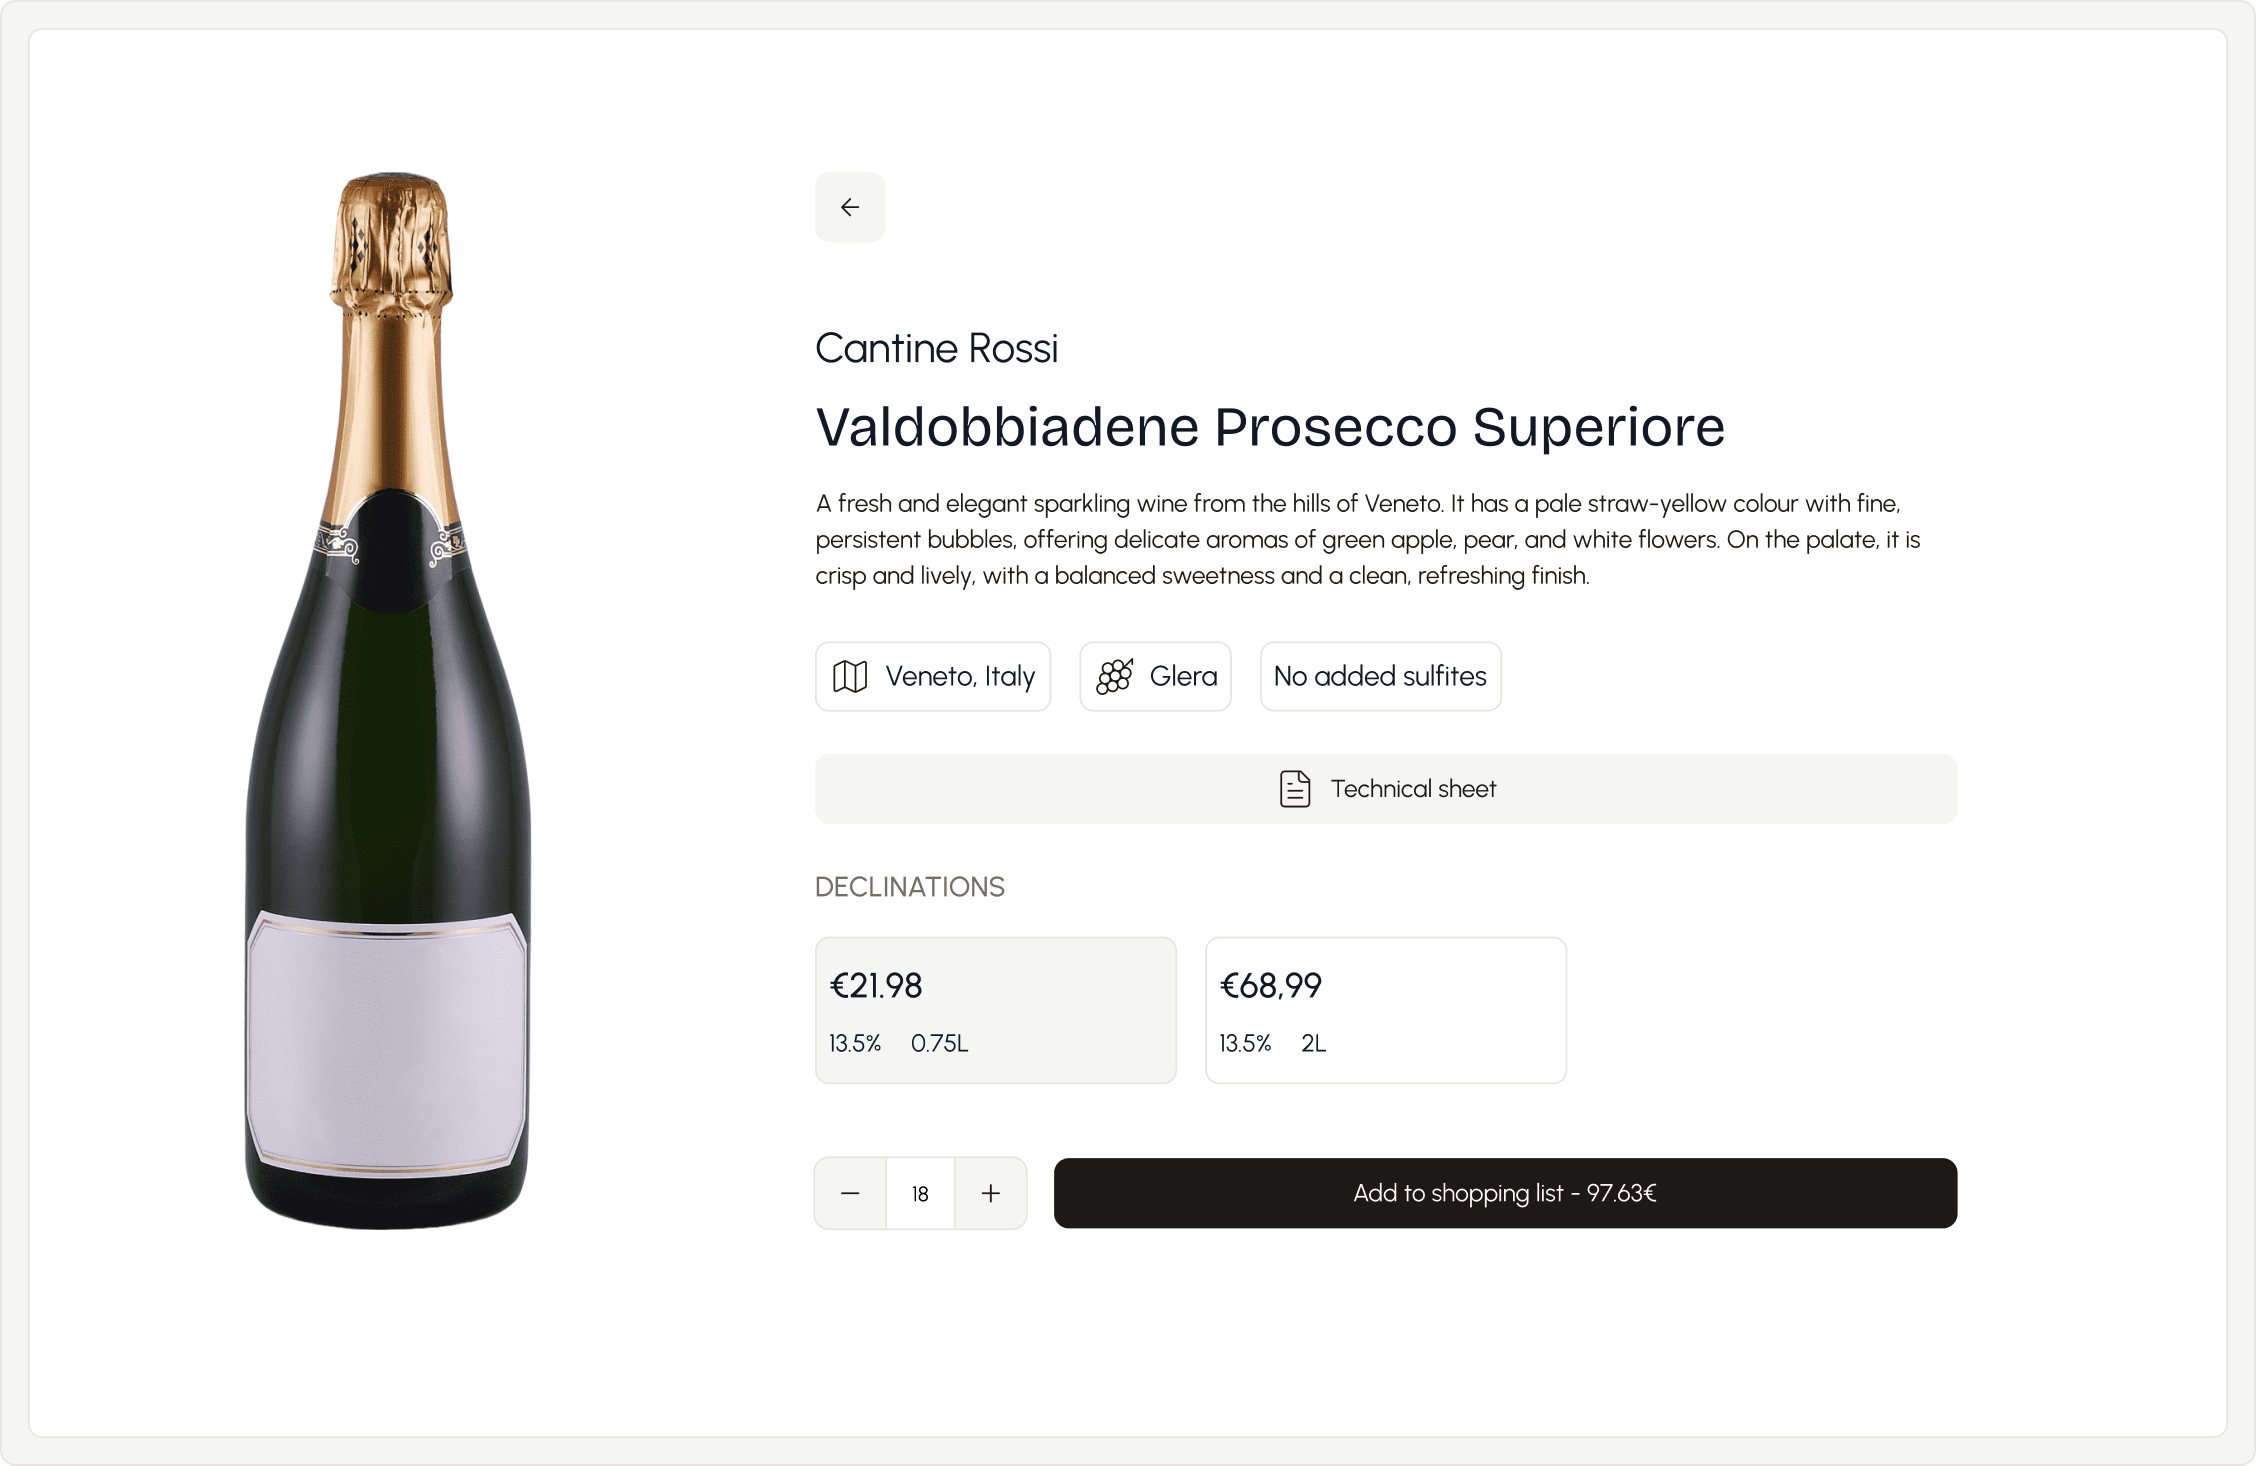Click the document icon in Technical sheet
The width and height of the screenshot is (2256, 1466).
1295,788
